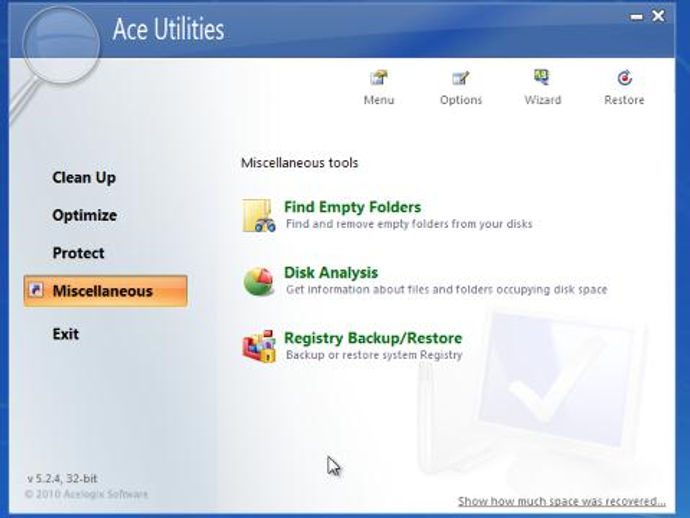Click the Restore toolbar icon

(624, 78)
